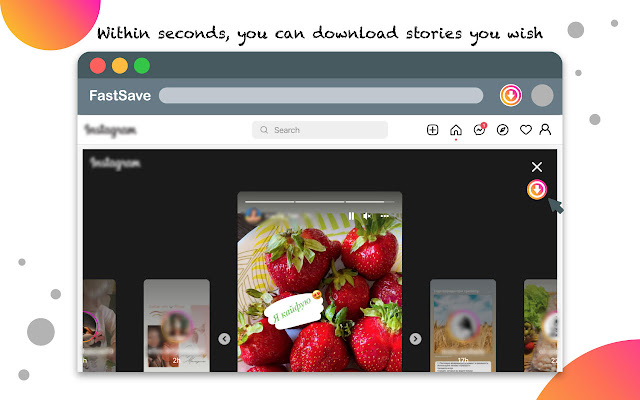
Task: Go to the Instagram home icon
Action: click(x=456, y=130)
